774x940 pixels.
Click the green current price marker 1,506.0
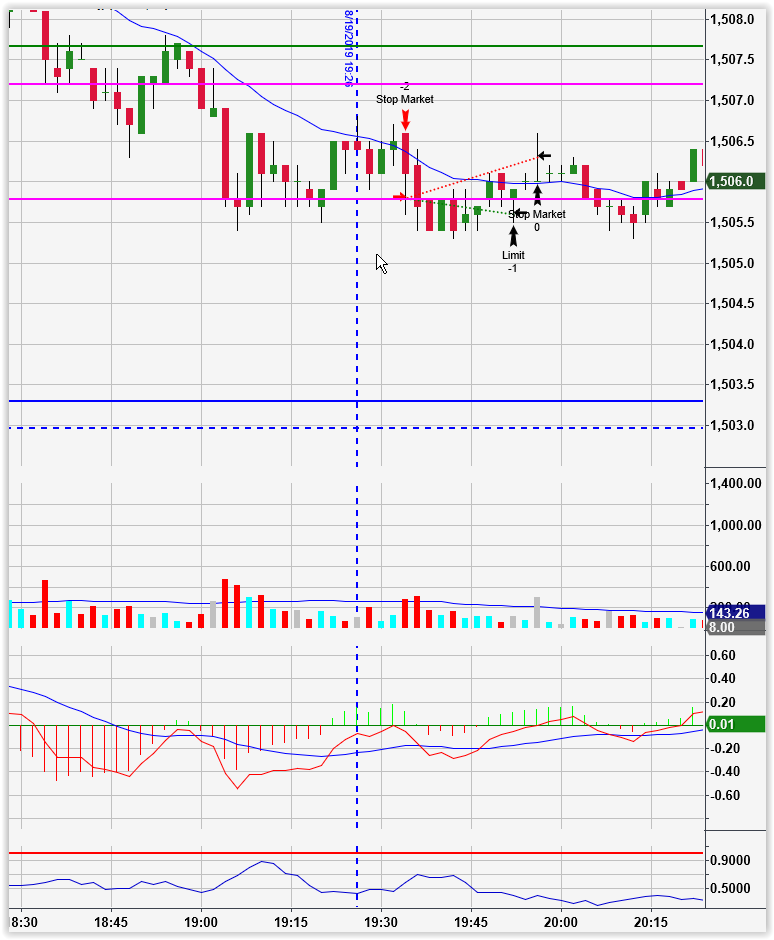[736, 181]
